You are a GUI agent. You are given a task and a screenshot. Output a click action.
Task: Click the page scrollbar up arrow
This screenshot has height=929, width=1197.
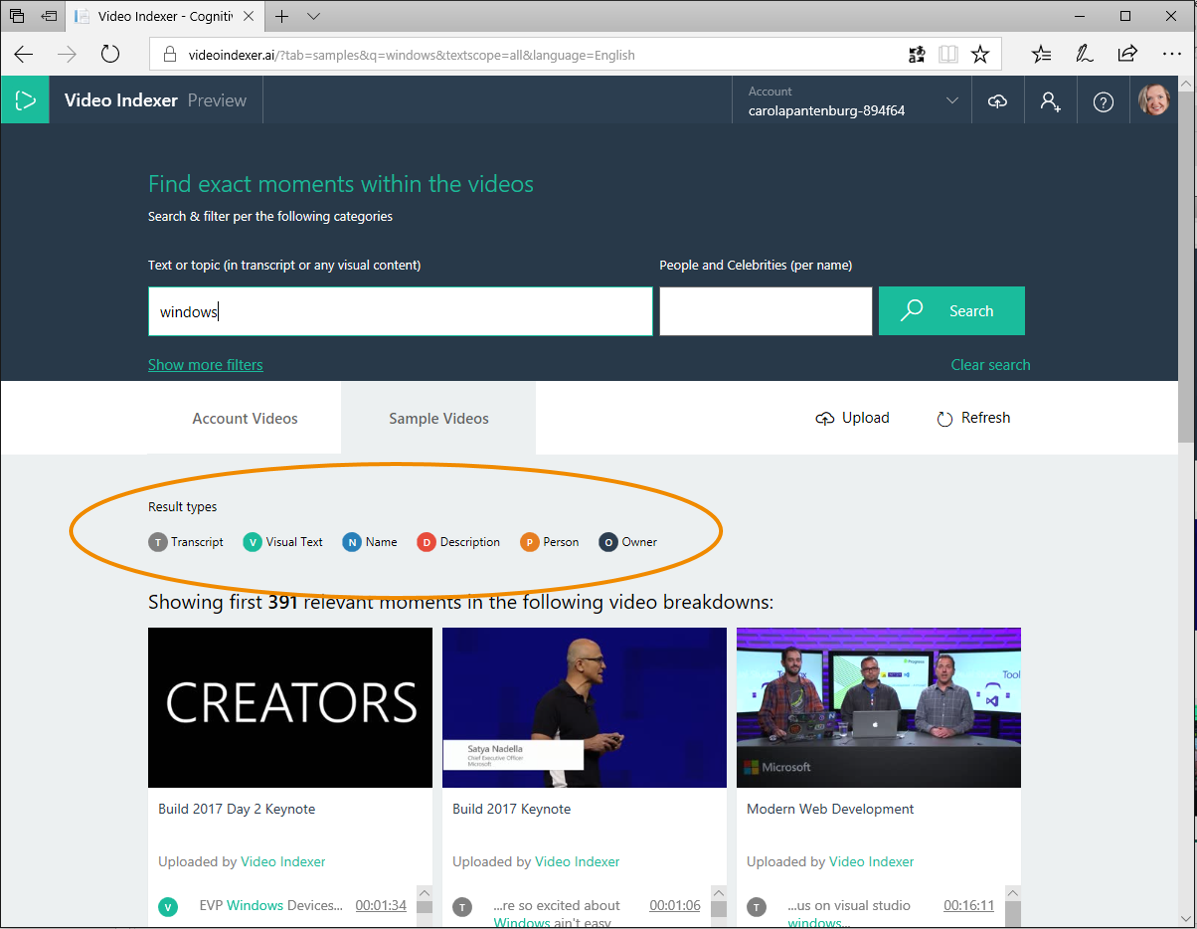pos(1186,83)
